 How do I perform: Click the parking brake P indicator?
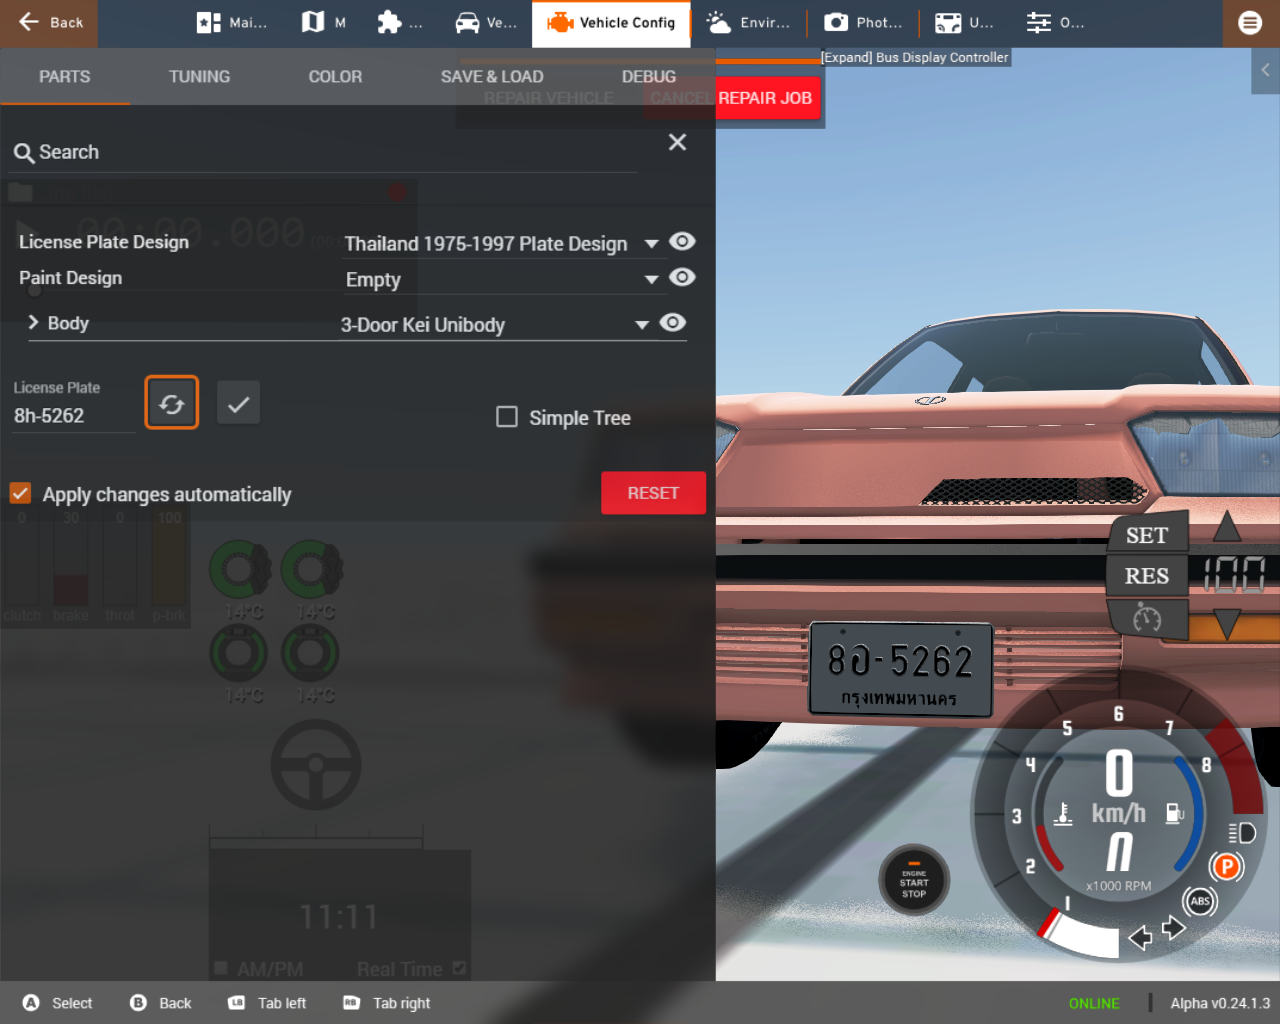coord(1226,867)
